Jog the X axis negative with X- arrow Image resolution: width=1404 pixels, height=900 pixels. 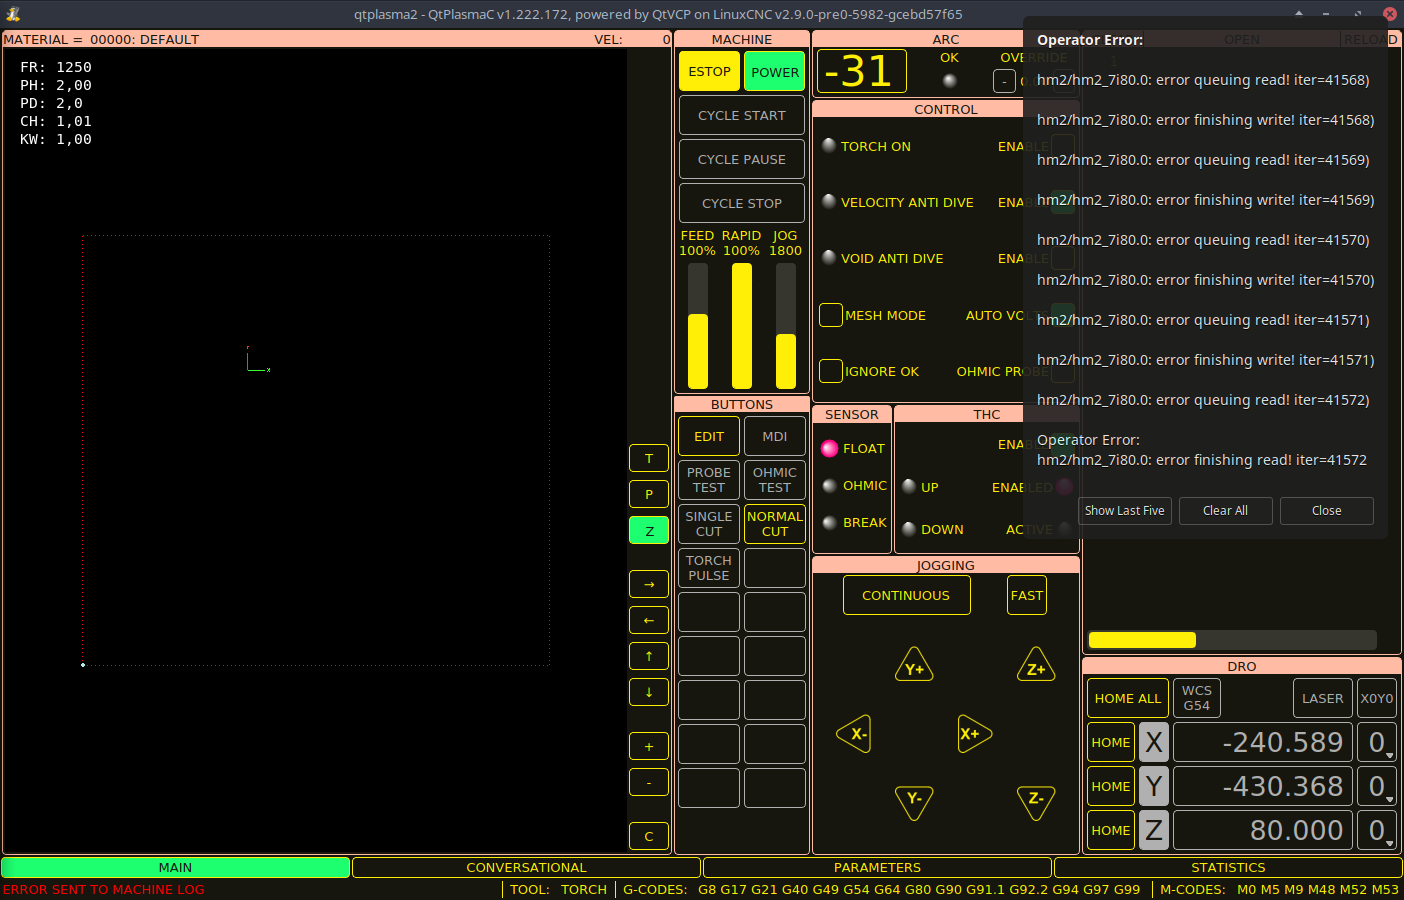pyautogui.click(x=855, y=734)
